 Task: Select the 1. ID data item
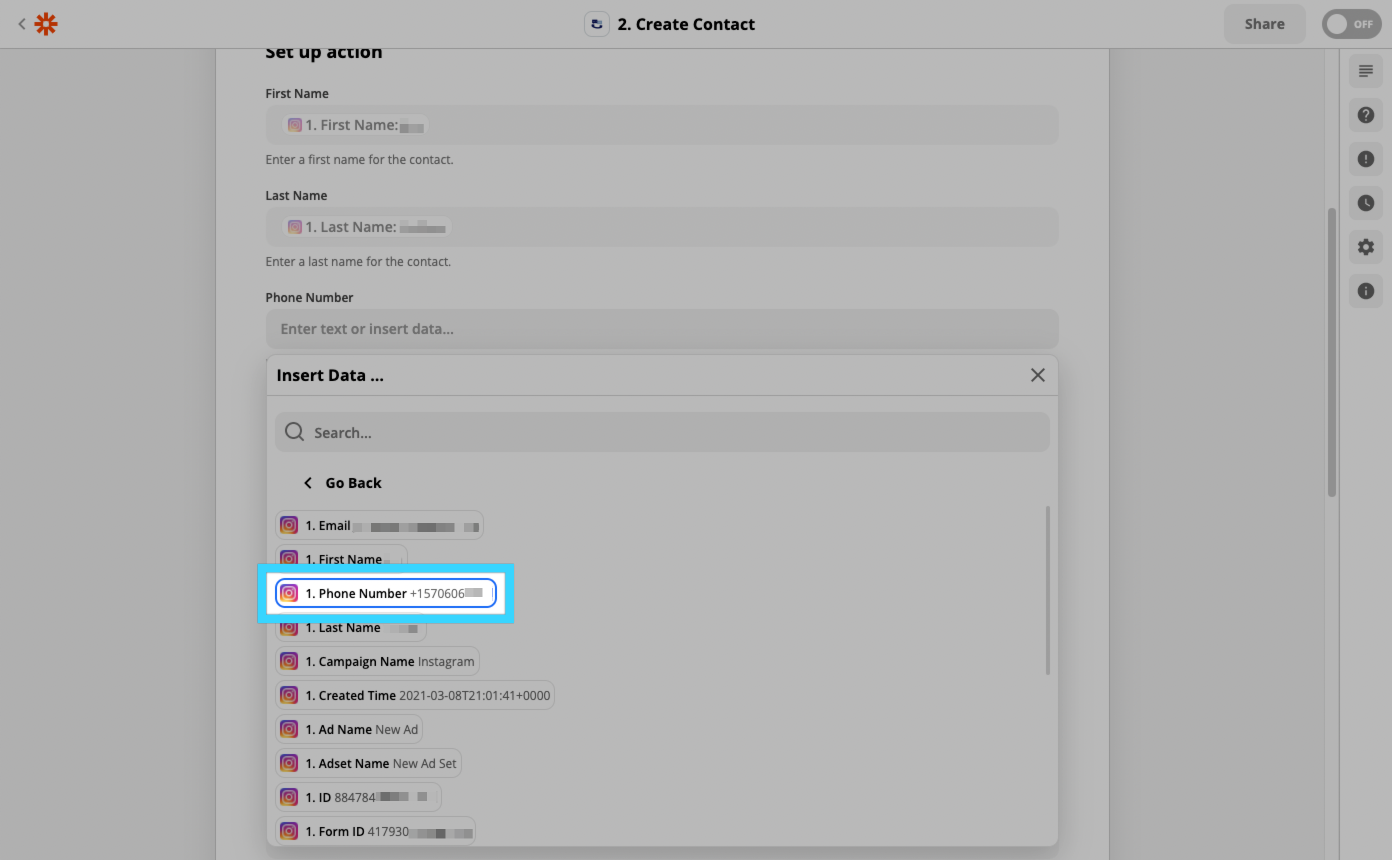click(359, 798)
